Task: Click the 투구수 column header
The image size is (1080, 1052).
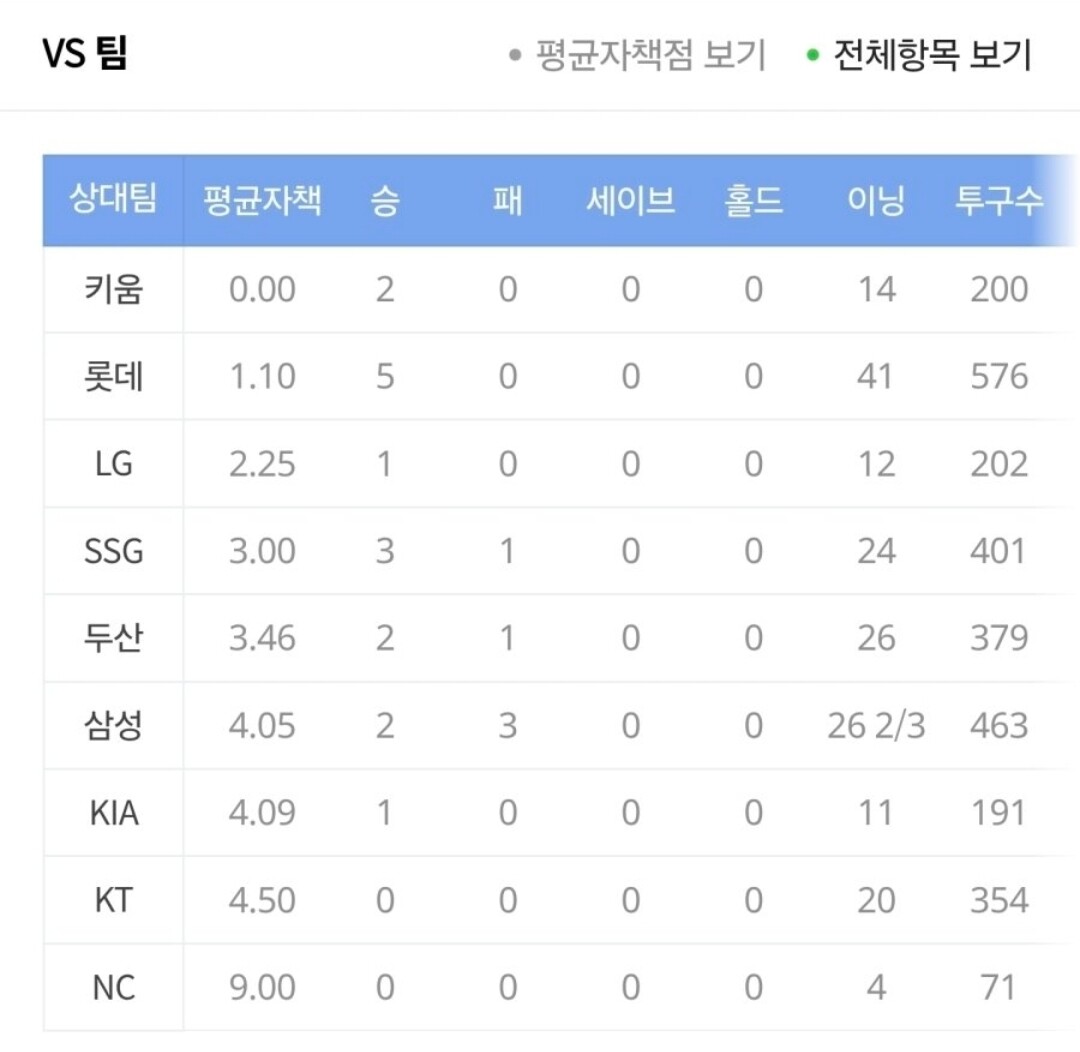Action: [999, 200]
